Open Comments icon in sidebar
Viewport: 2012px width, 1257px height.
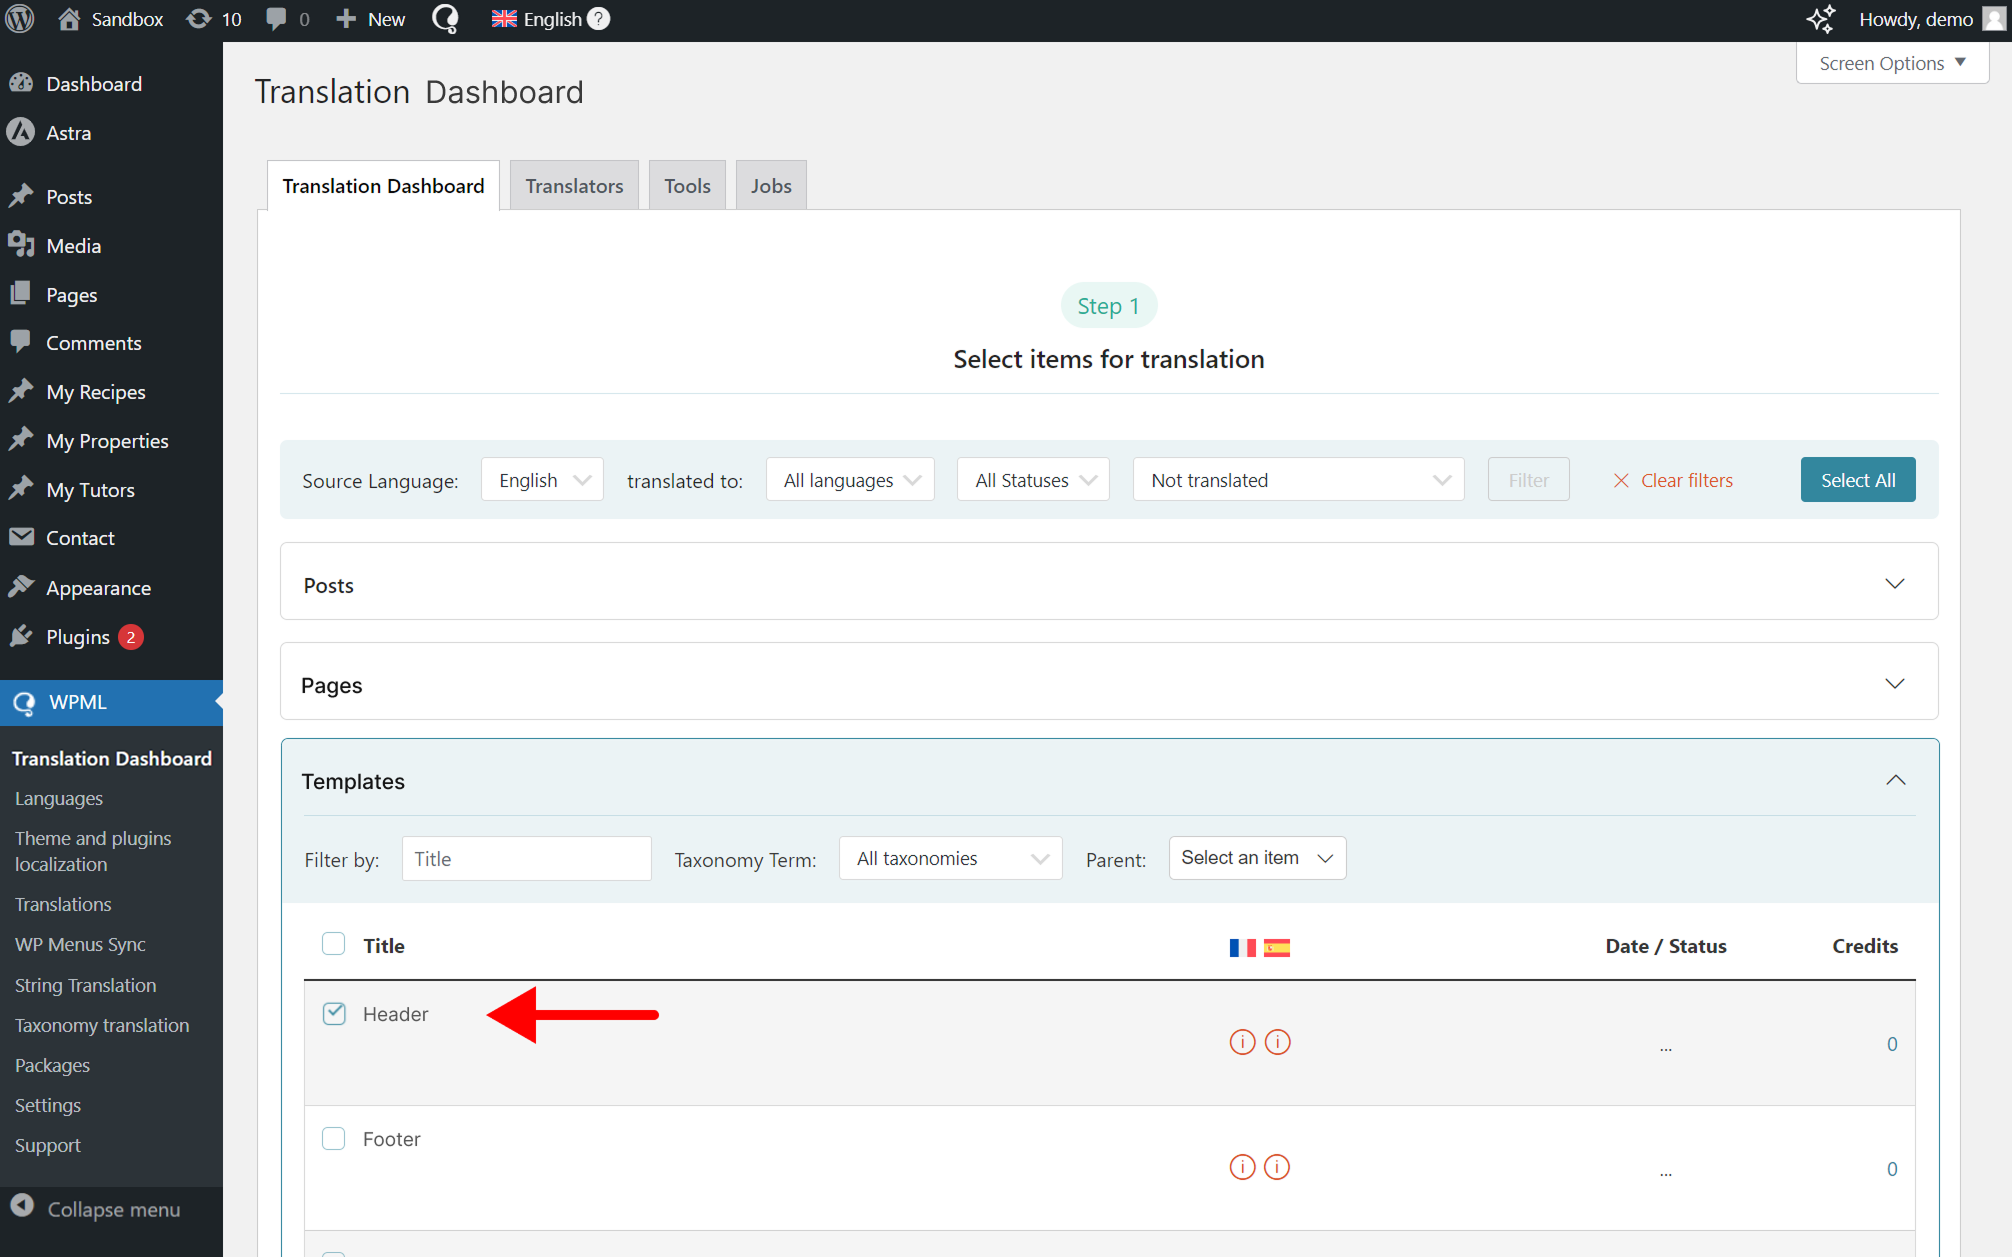(21, 342)
